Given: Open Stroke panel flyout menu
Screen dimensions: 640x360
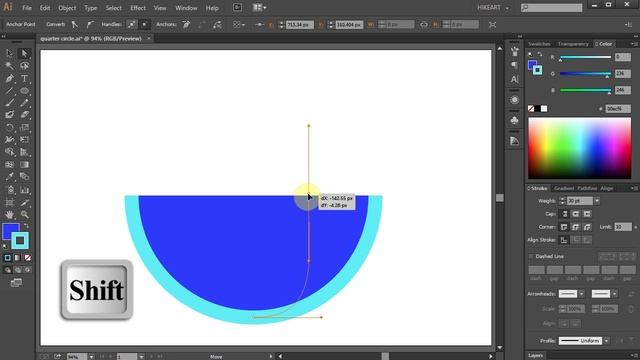Looking at the screenshot, I should [x=633, y=188].
